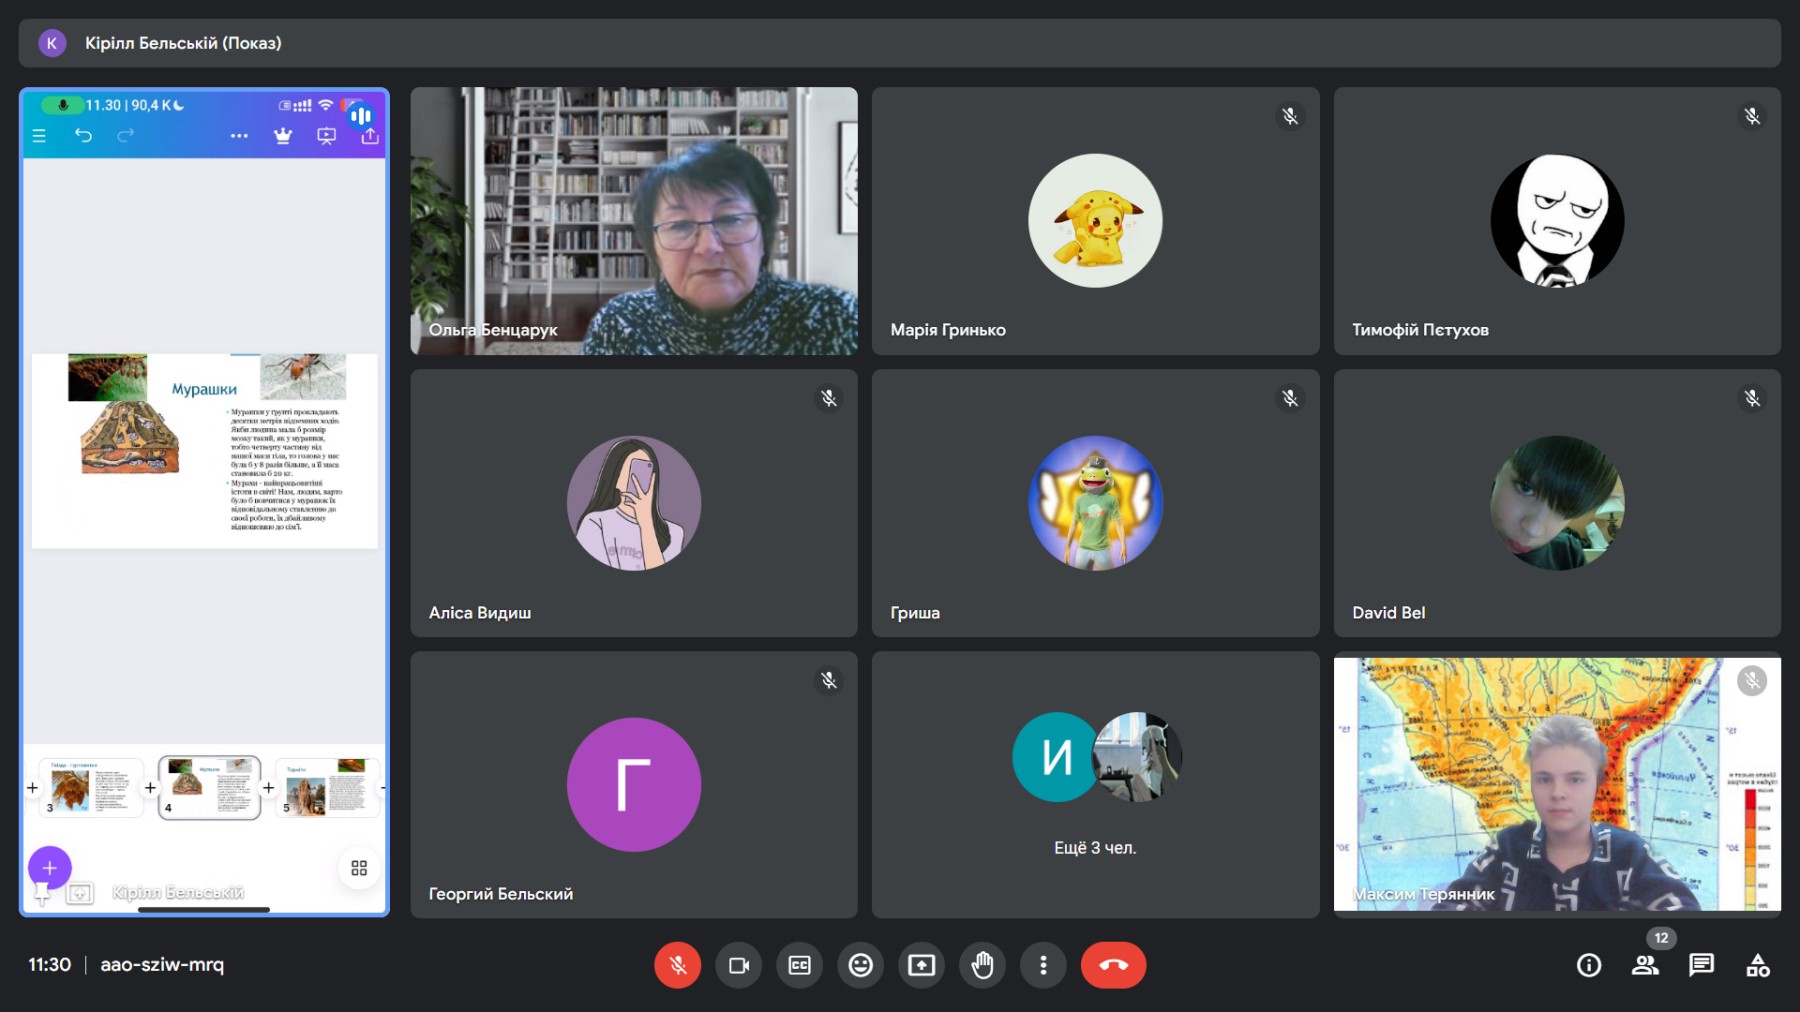The image size is (1800, 1012).
Task: Leave the call with red hang-up button
Action: point(1113,965)
